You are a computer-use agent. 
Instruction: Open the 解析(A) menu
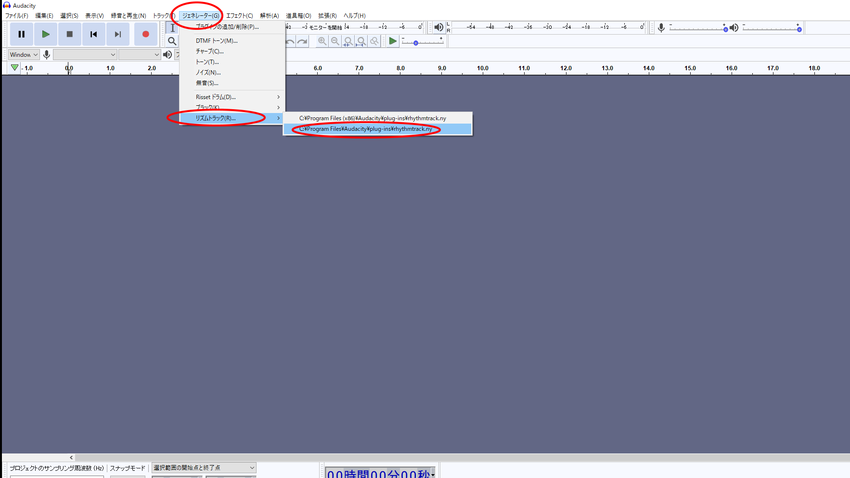(x=269, y=16)
